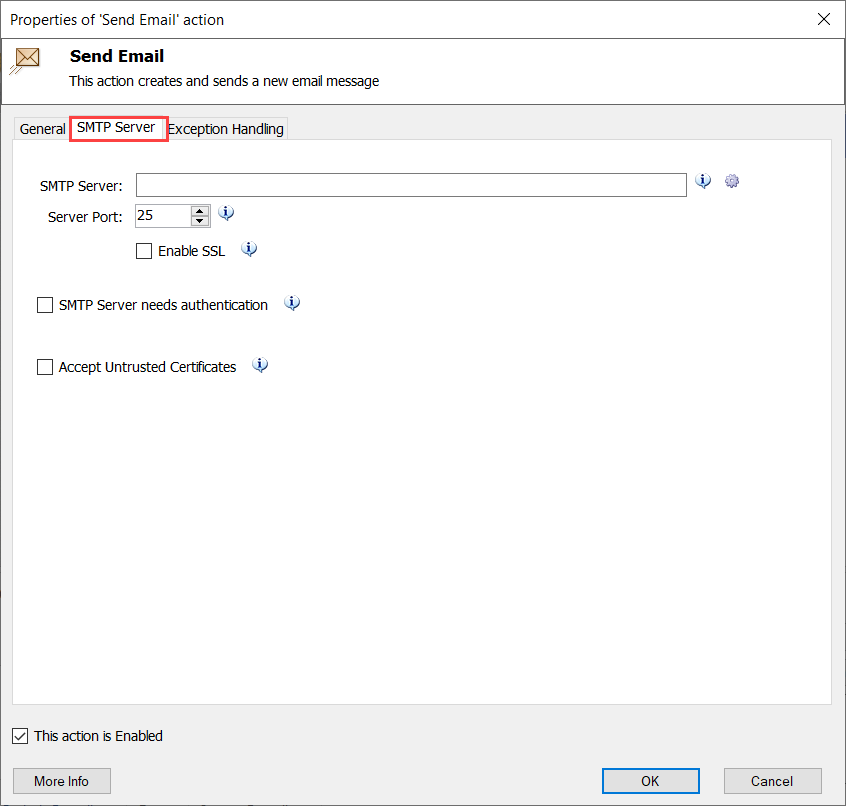Switch to the General tab
Viewport: 846px width, 806px height.
point(42,129)
